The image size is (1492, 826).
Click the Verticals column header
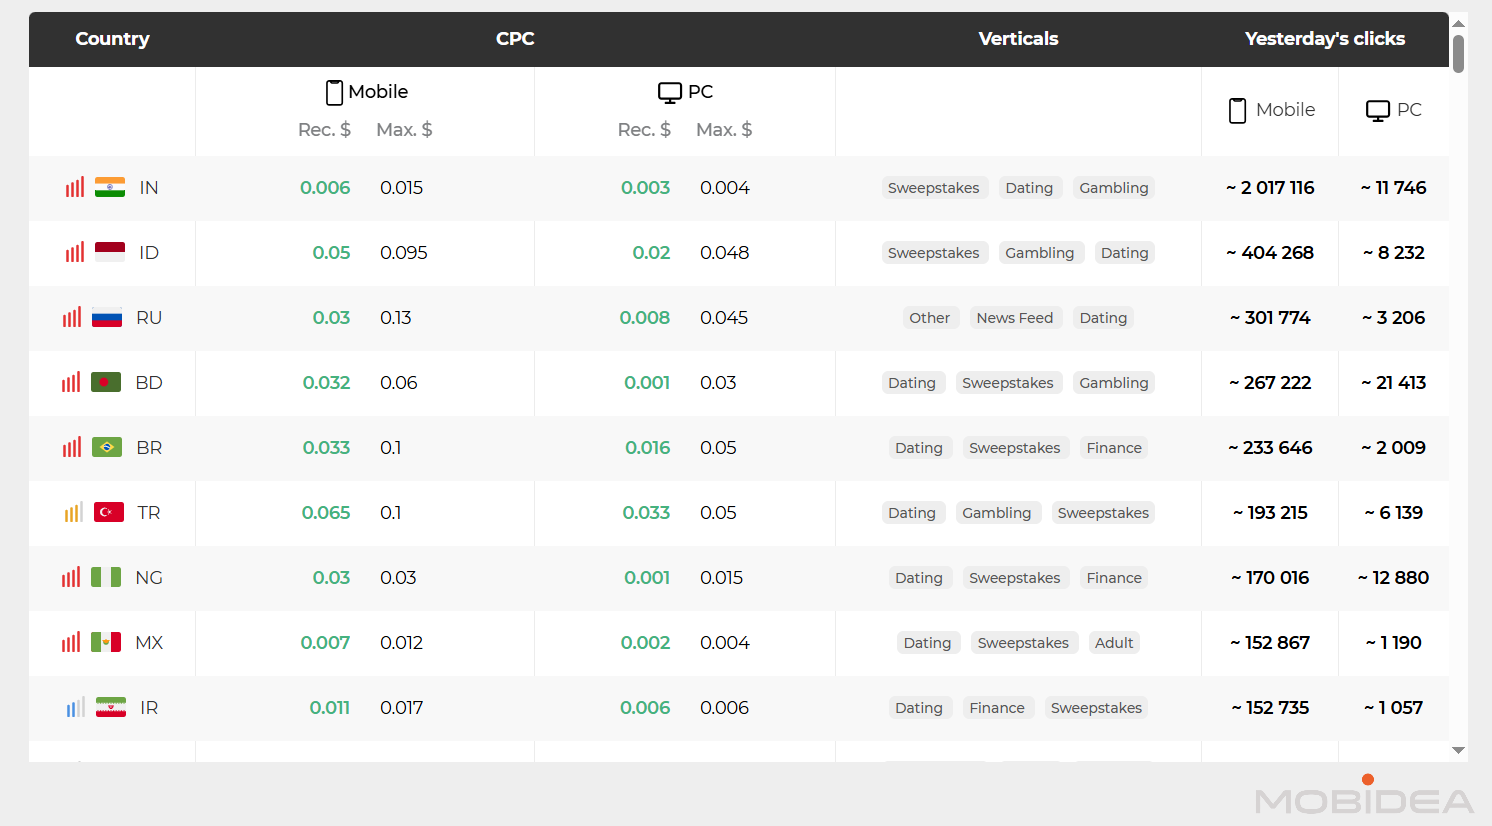click(x=1018, y=39)
